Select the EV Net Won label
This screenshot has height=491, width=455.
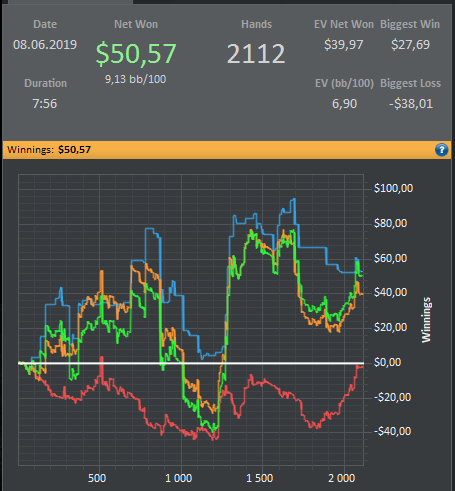(x=344, y=24)
